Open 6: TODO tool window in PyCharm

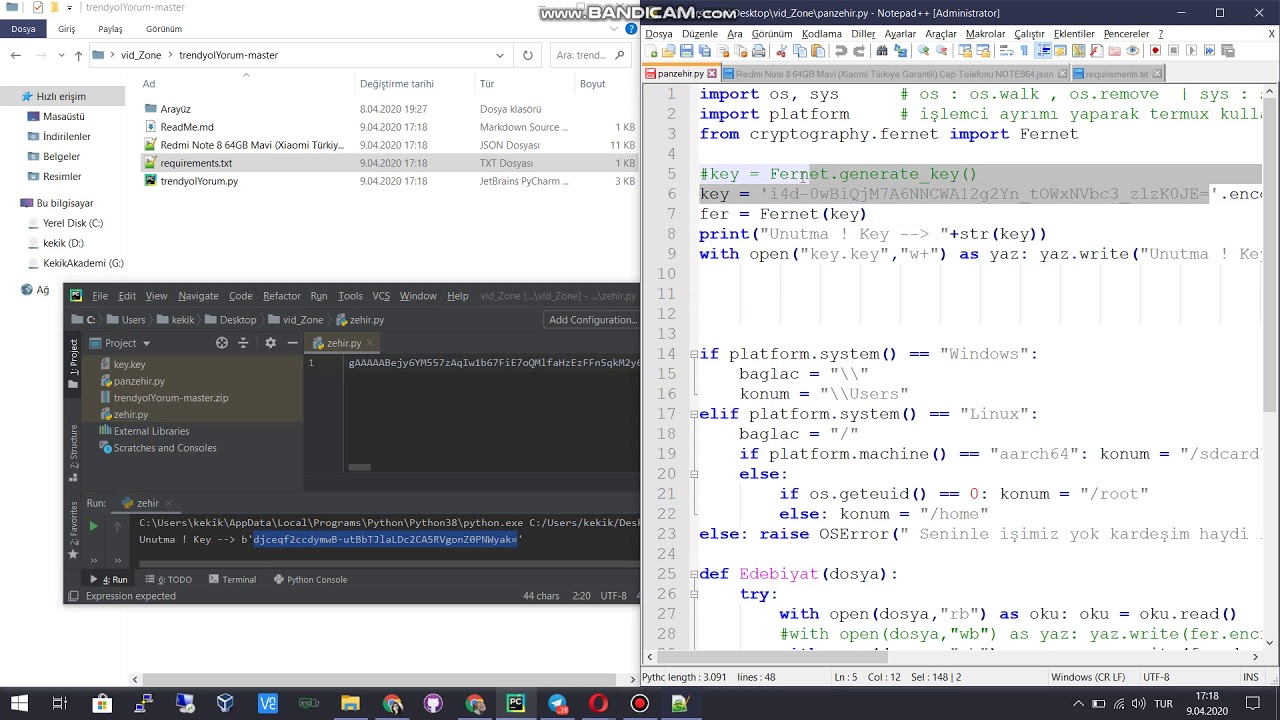(x=168, y=579)
